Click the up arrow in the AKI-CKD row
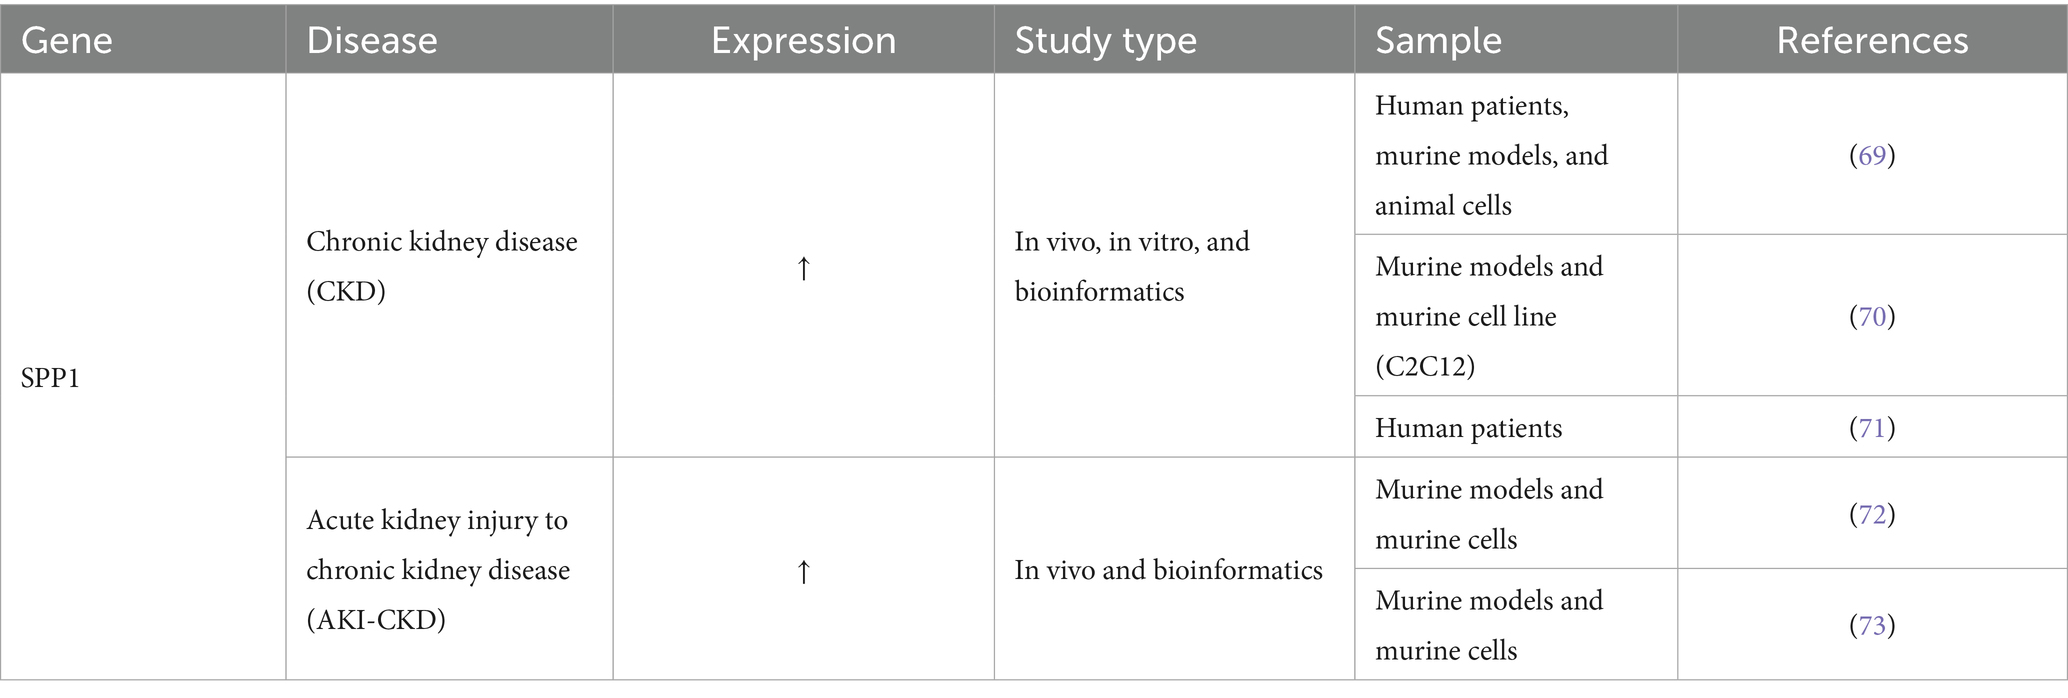 pos(803,571)
